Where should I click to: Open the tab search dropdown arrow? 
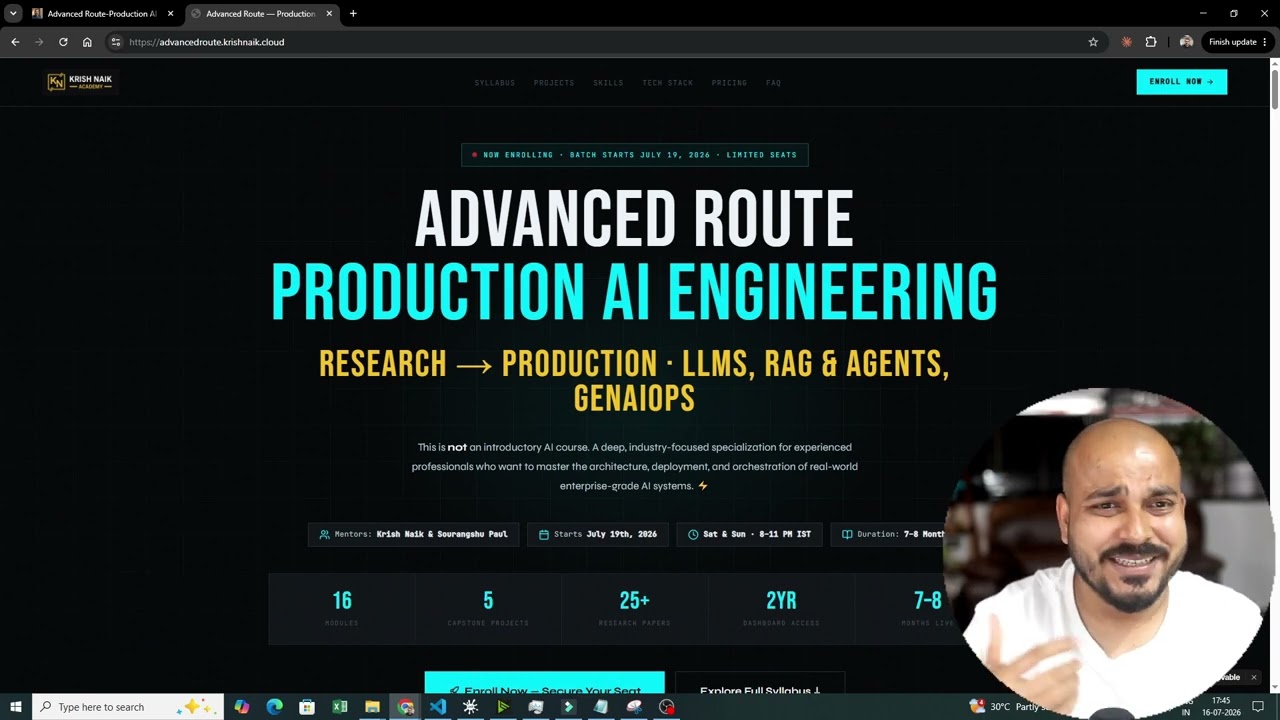[13, 14]
